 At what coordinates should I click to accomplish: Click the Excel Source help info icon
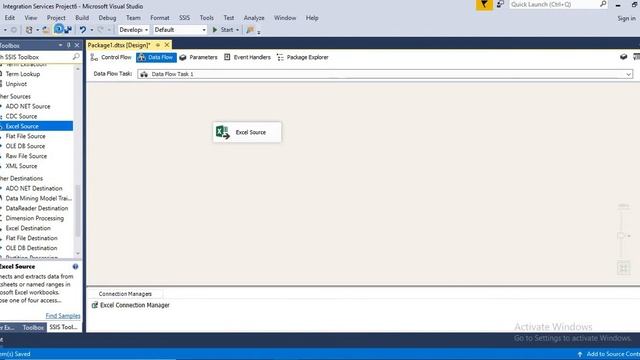[x=76, y=267]
